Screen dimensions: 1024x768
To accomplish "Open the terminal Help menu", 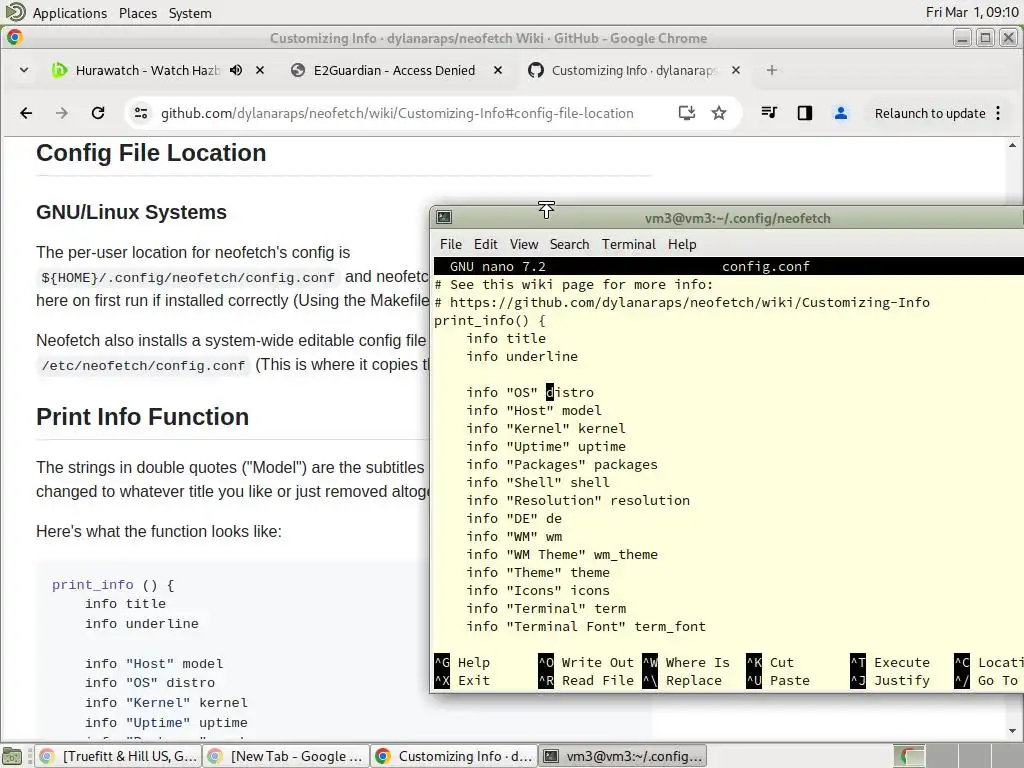I will (x=682, y=244).
